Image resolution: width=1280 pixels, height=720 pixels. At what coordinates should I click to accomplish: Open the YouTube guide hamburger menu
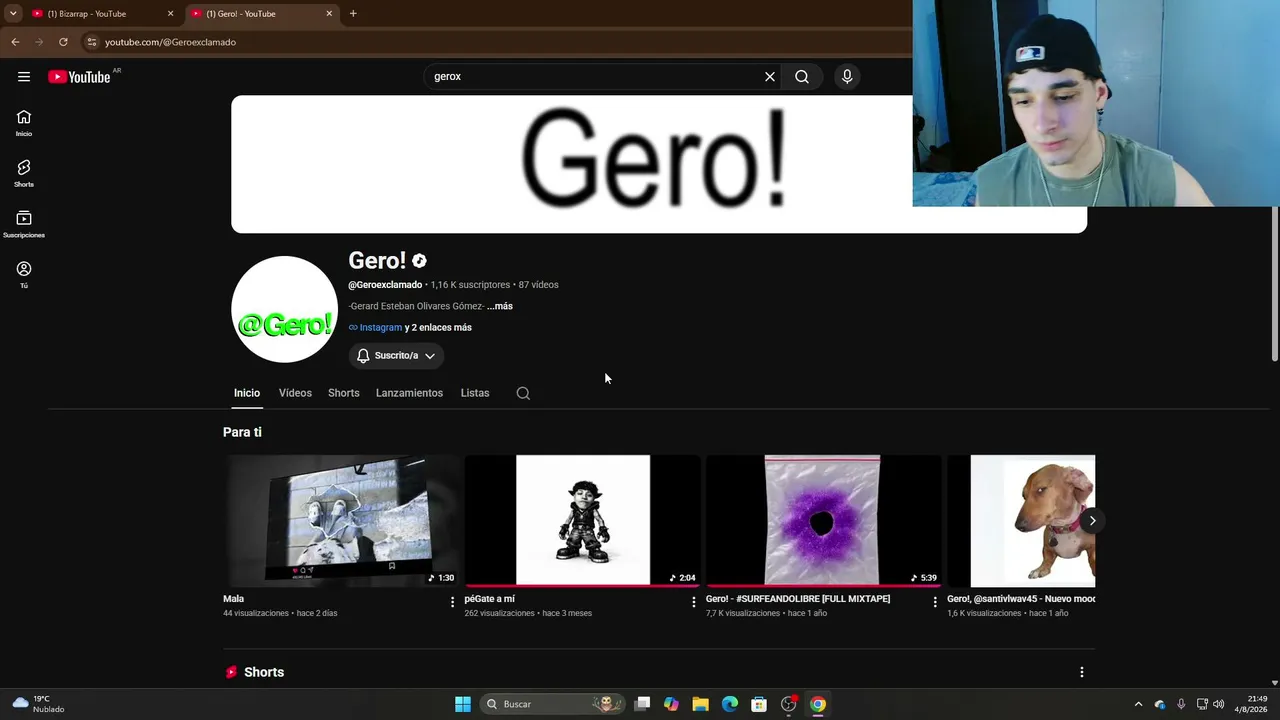coord(24,77)
